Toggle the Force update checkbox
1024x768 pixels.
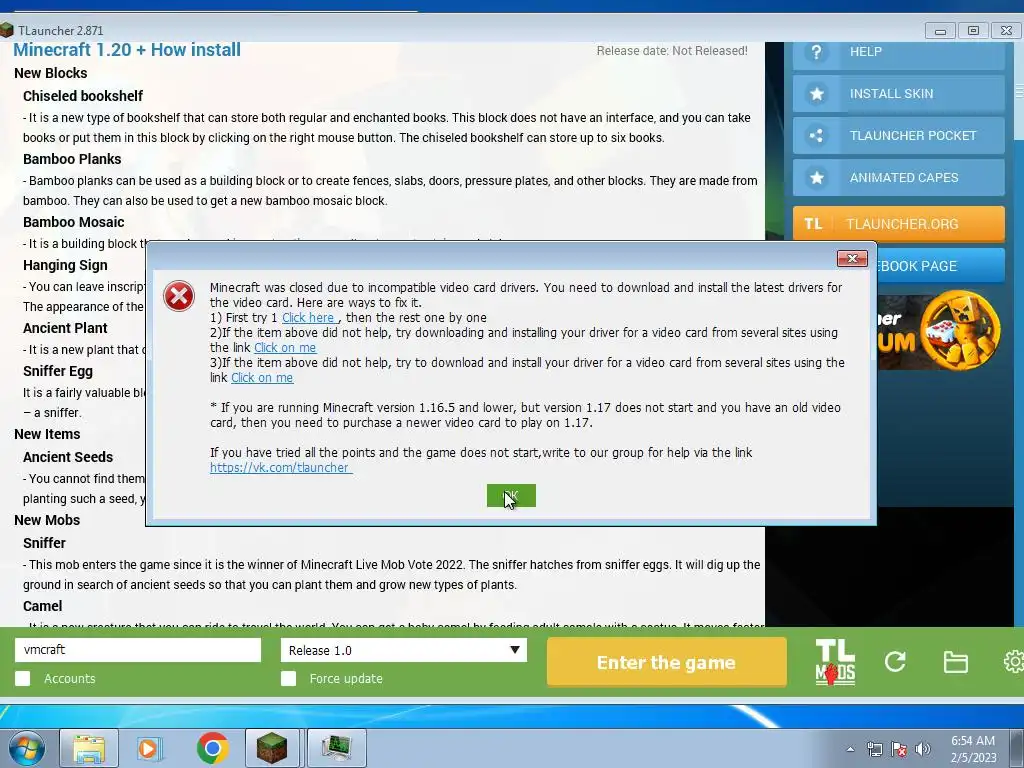(x=289, y=679)
